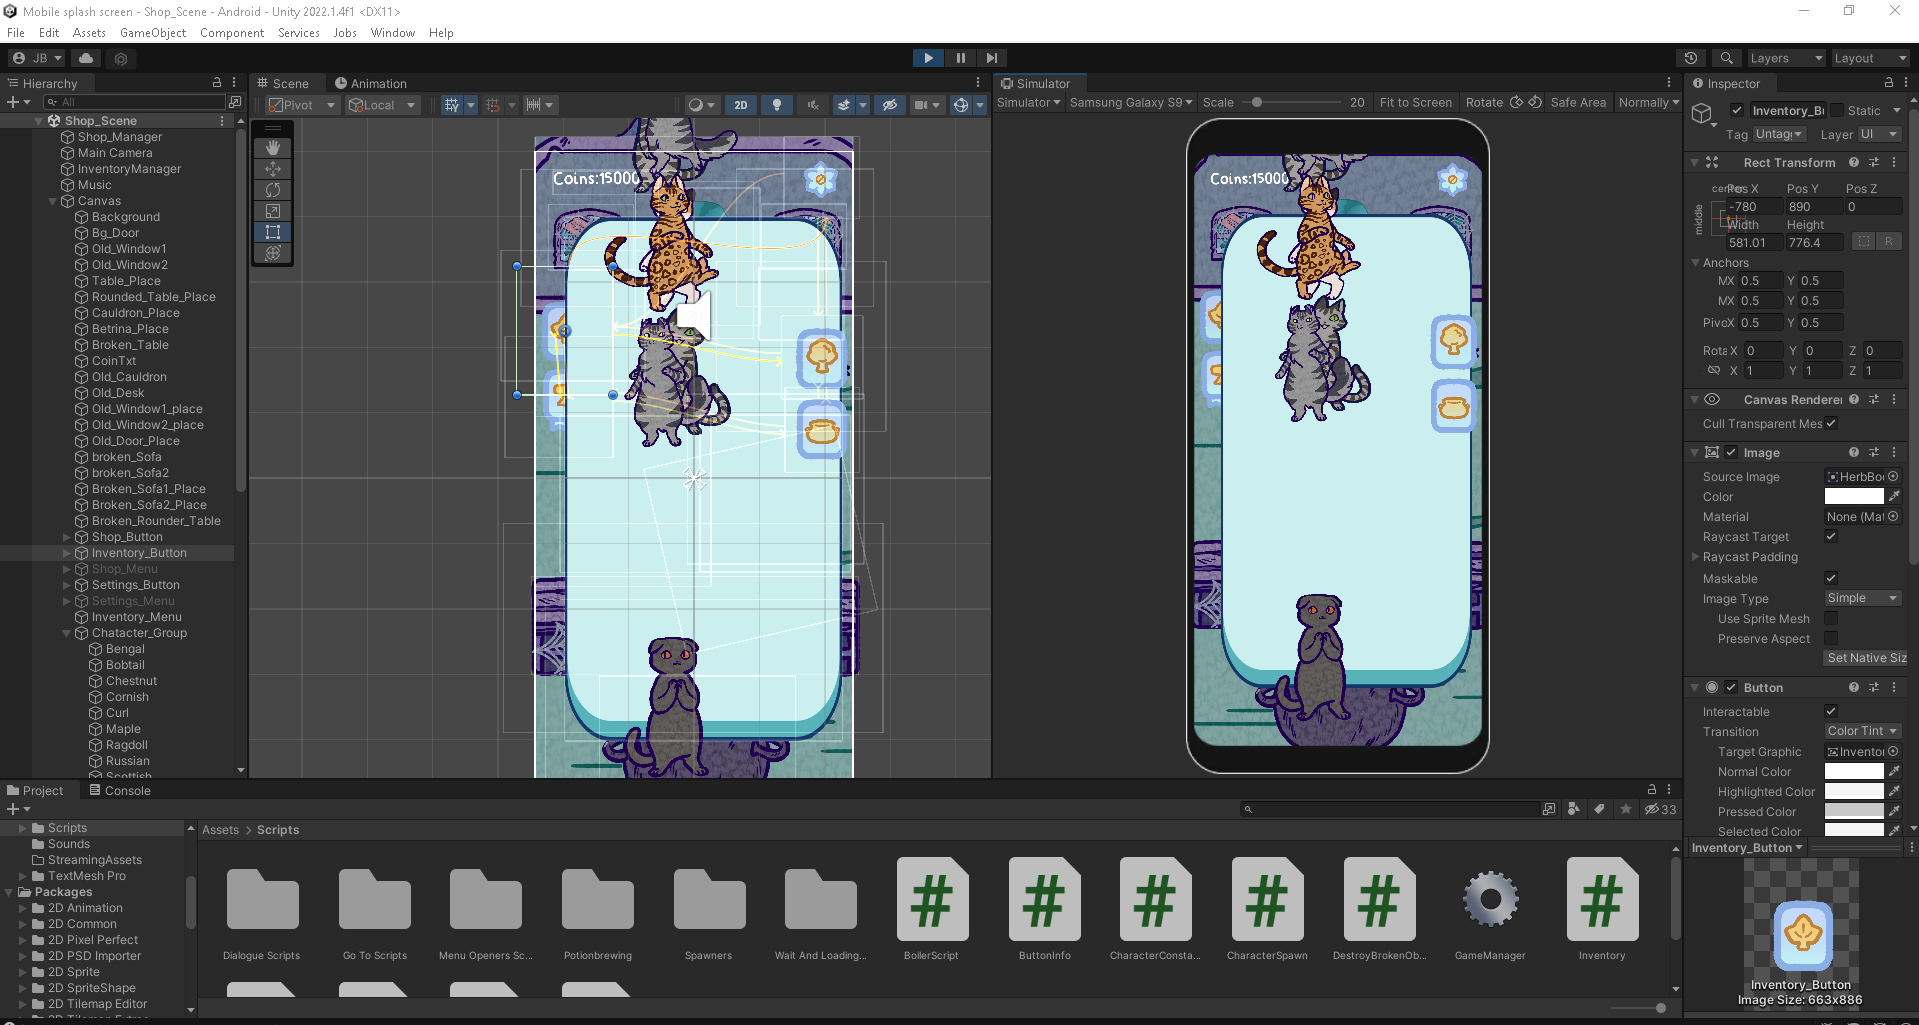The width and height of the screenshot is (1919, 1025).
Task: Toggle Local handle rotation
Action: [x=381, y=105]
